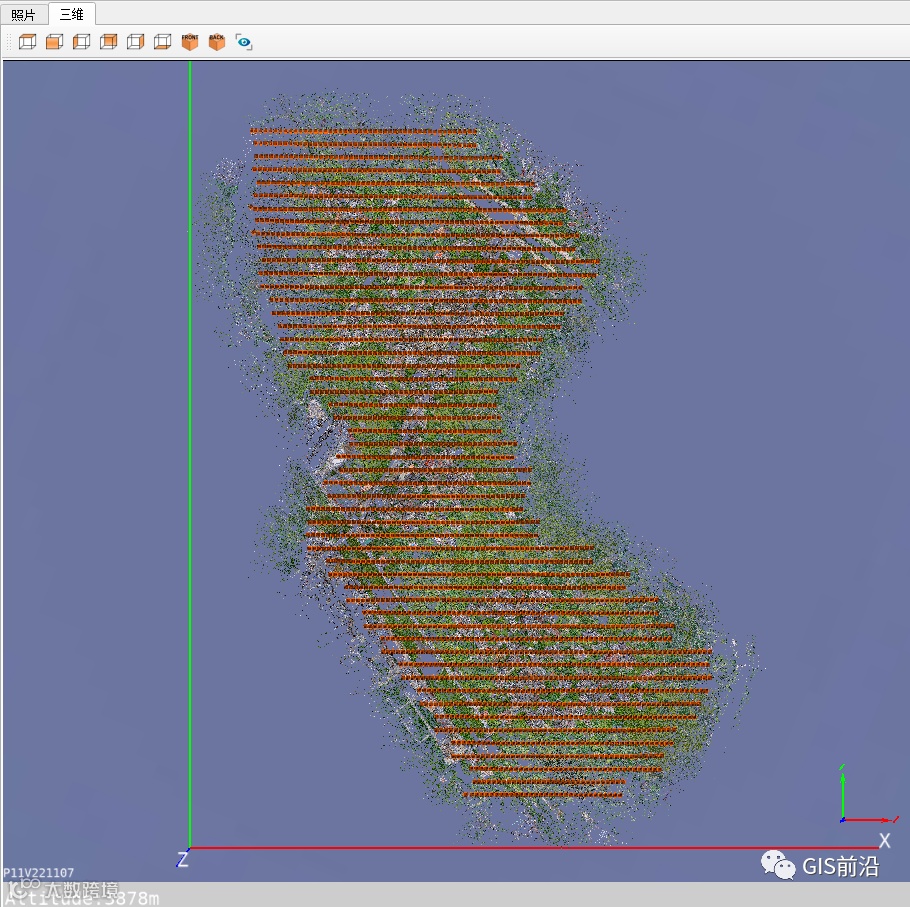Viewport: 910px width, 907px height.
Task: Switch to right side view cube icon
Action: tap(135, 42)
